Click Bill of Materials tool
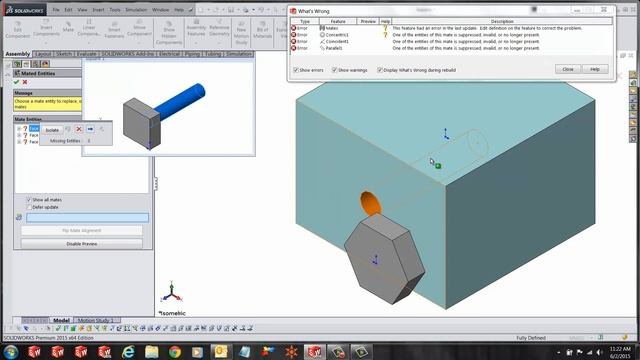Screen dimensions: 640x360 [262, 29]
